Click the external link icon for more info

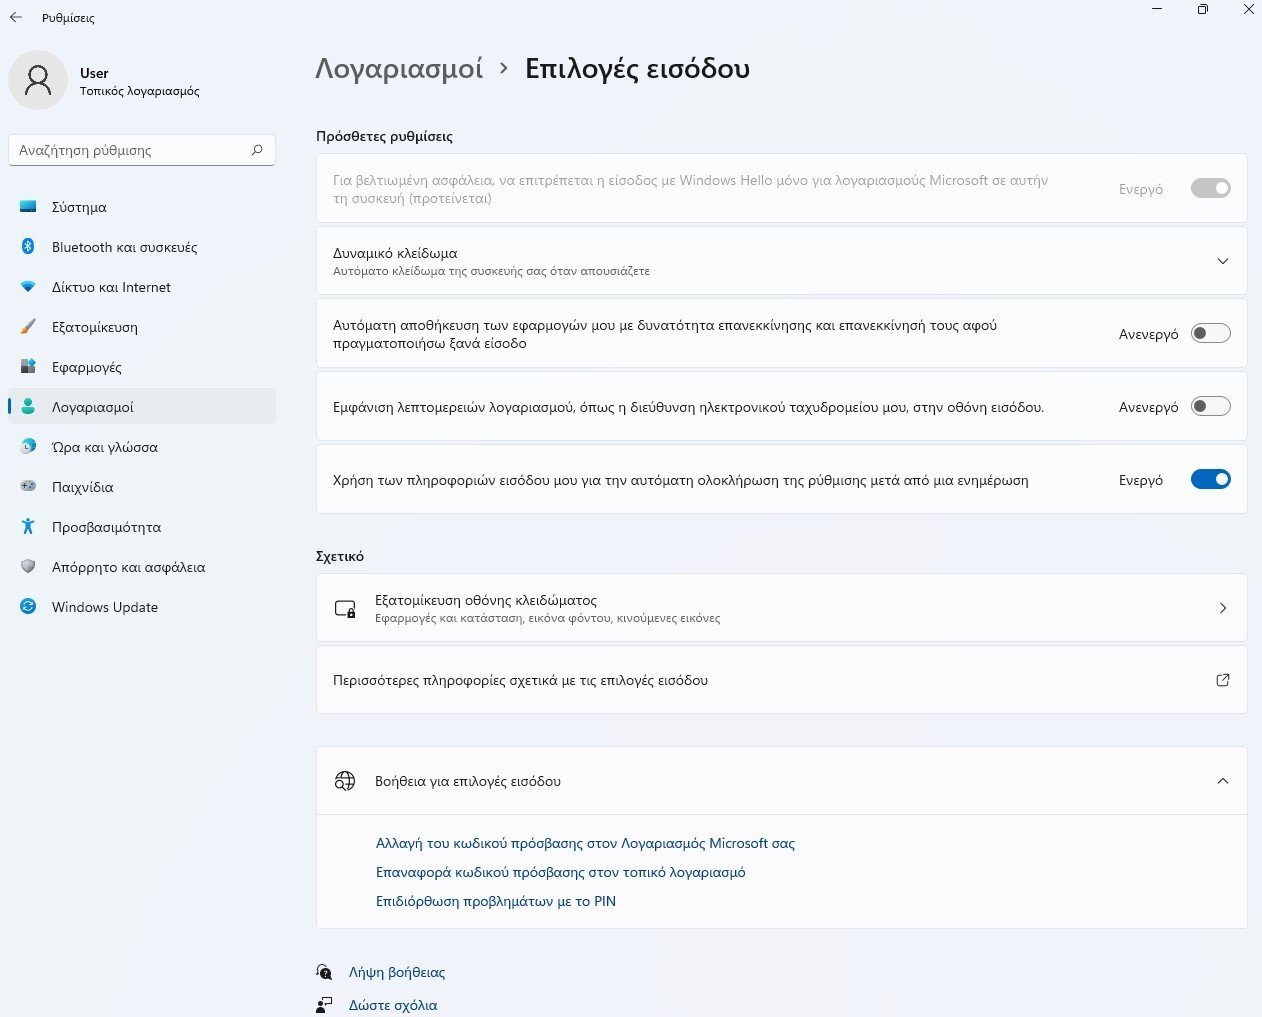[x=1222, y=680]
